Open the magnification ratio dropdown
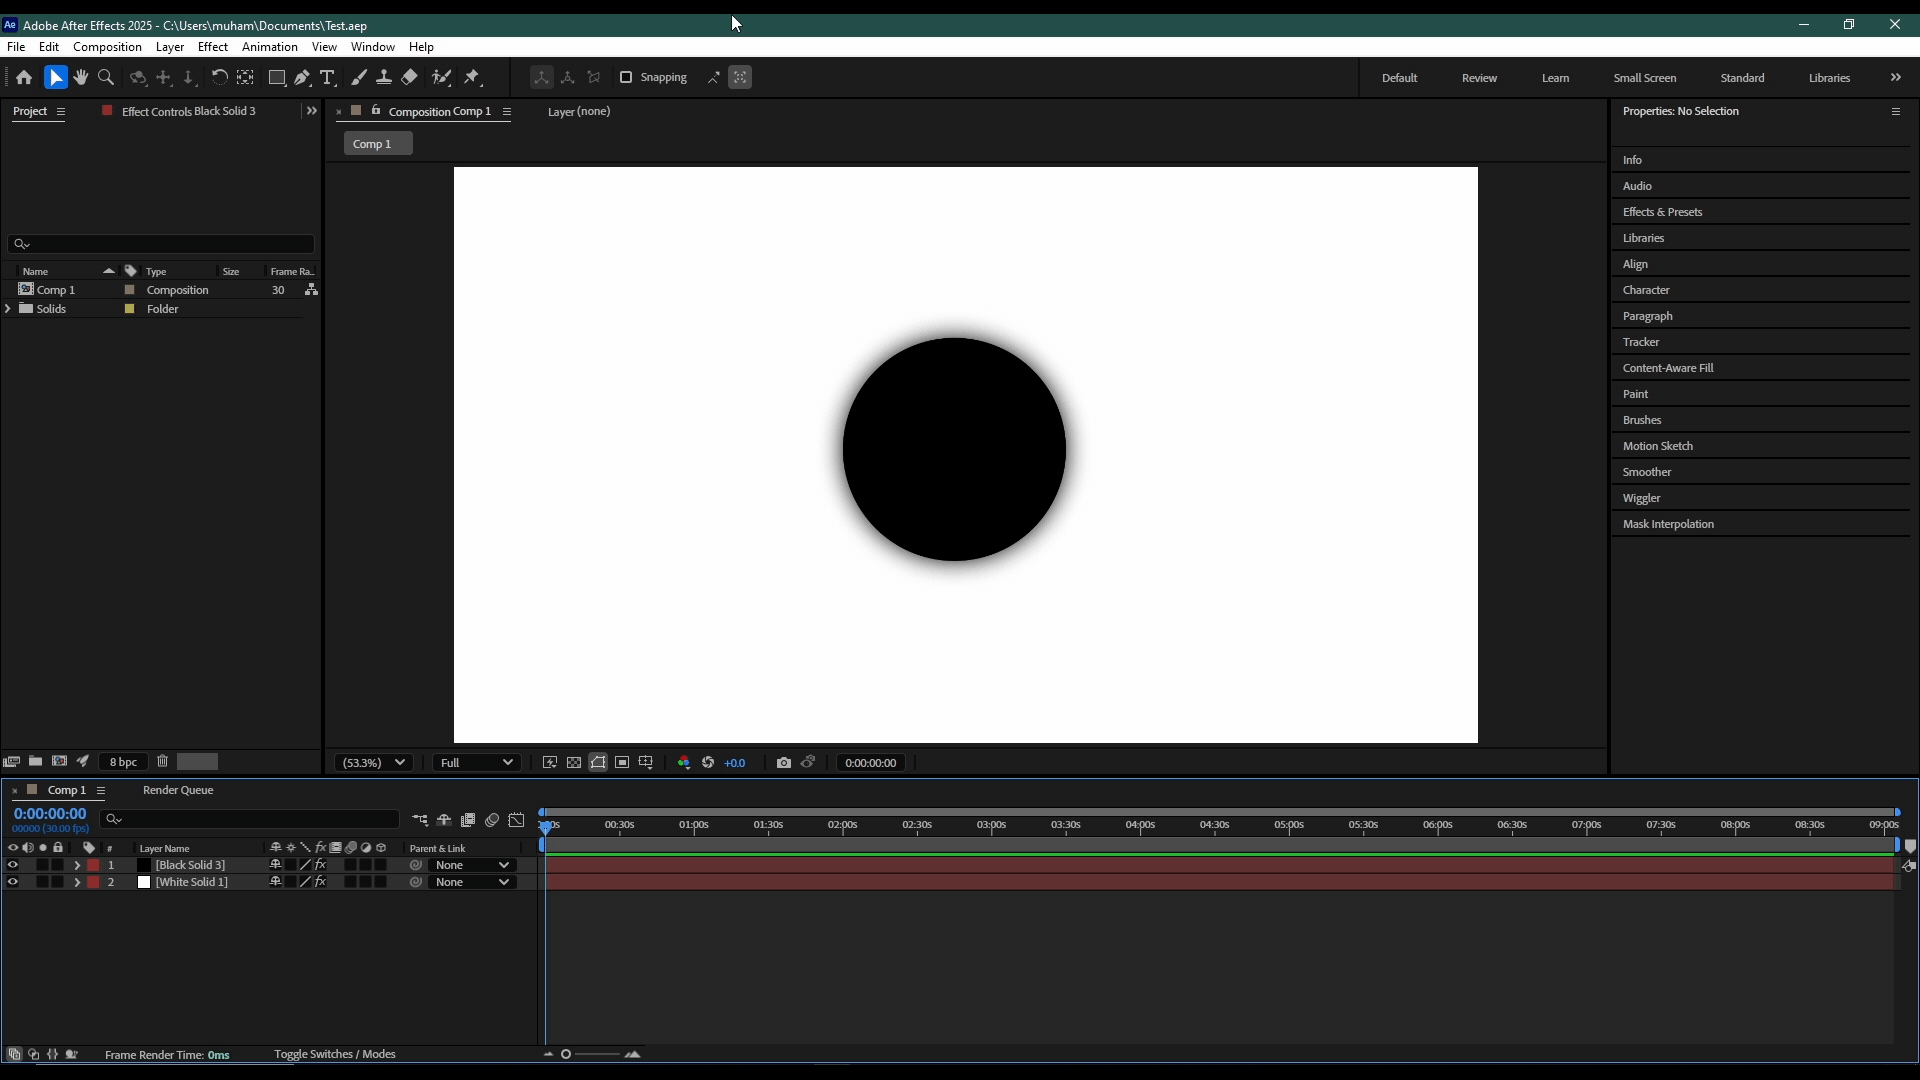This screenshot has height=1080, width=1920. pos(374,762)
